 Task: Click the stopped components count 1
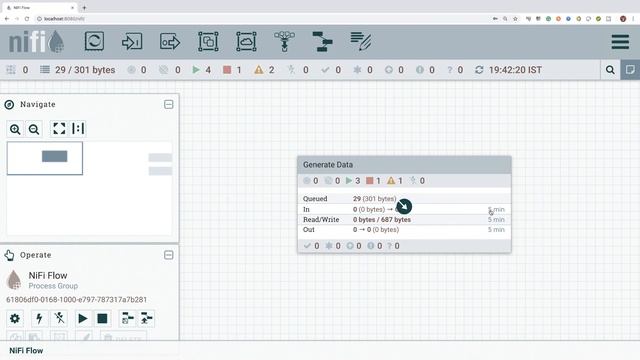(232, 70)
